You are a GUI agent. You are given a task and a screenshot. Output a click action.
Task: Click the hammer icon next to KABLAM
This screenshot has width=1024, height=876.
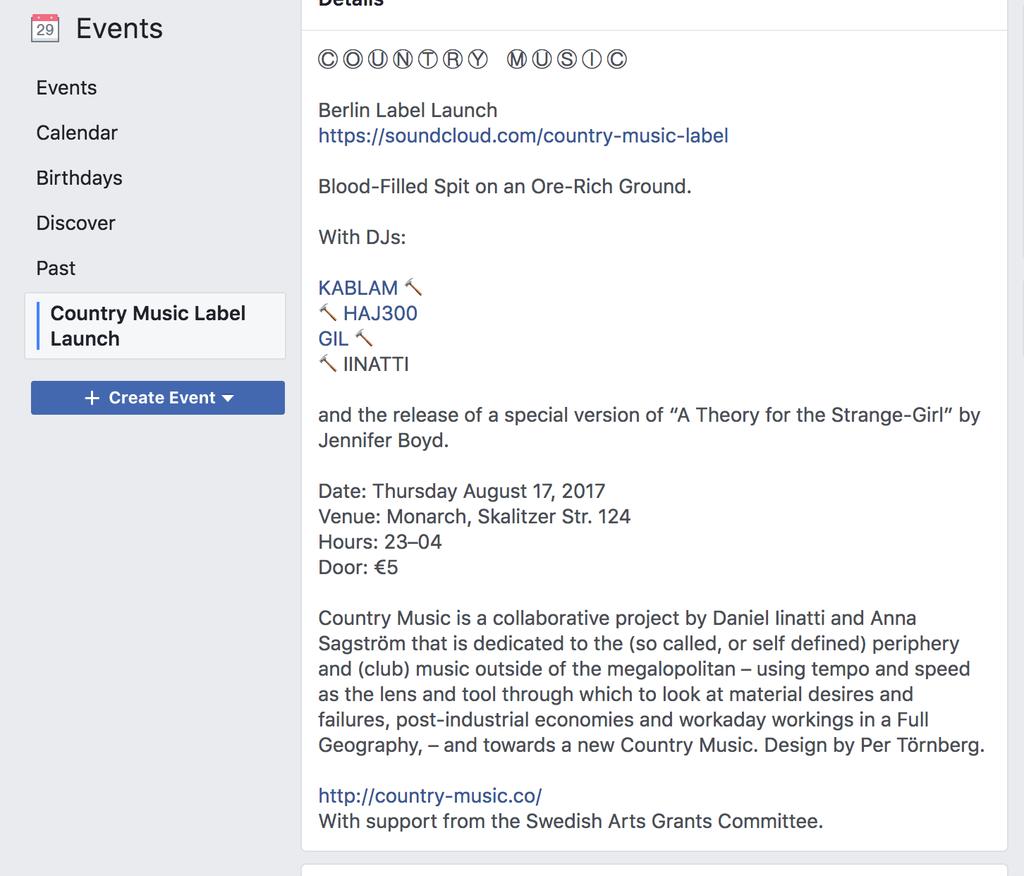pyautogui.click(x=413, y=287)
